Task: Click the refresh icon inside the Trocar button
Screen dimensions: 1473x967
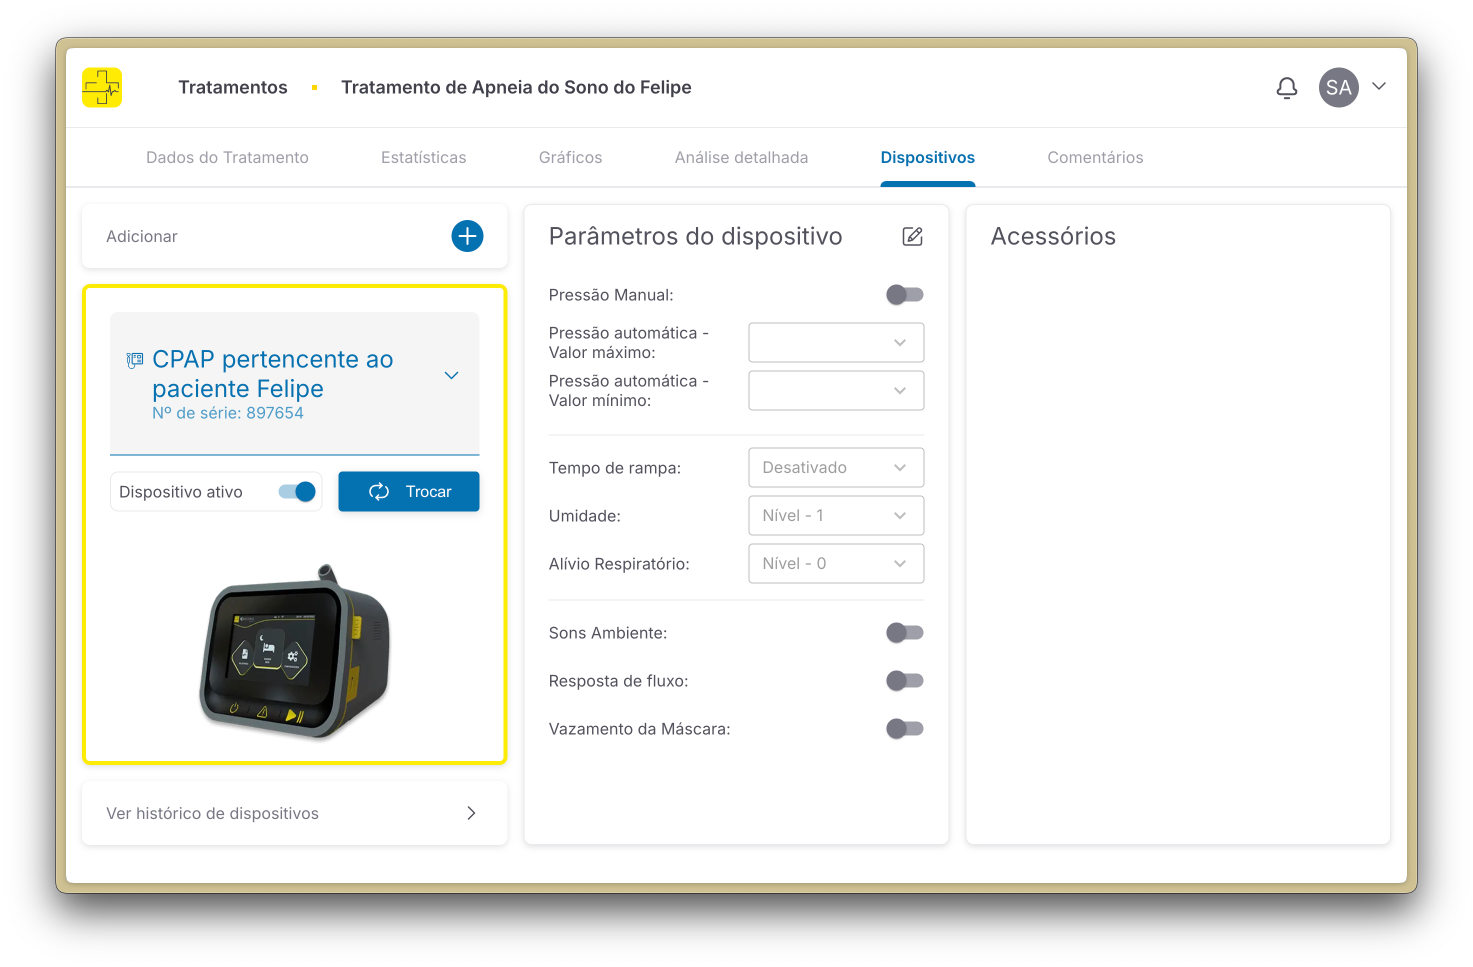Action: 378,491
